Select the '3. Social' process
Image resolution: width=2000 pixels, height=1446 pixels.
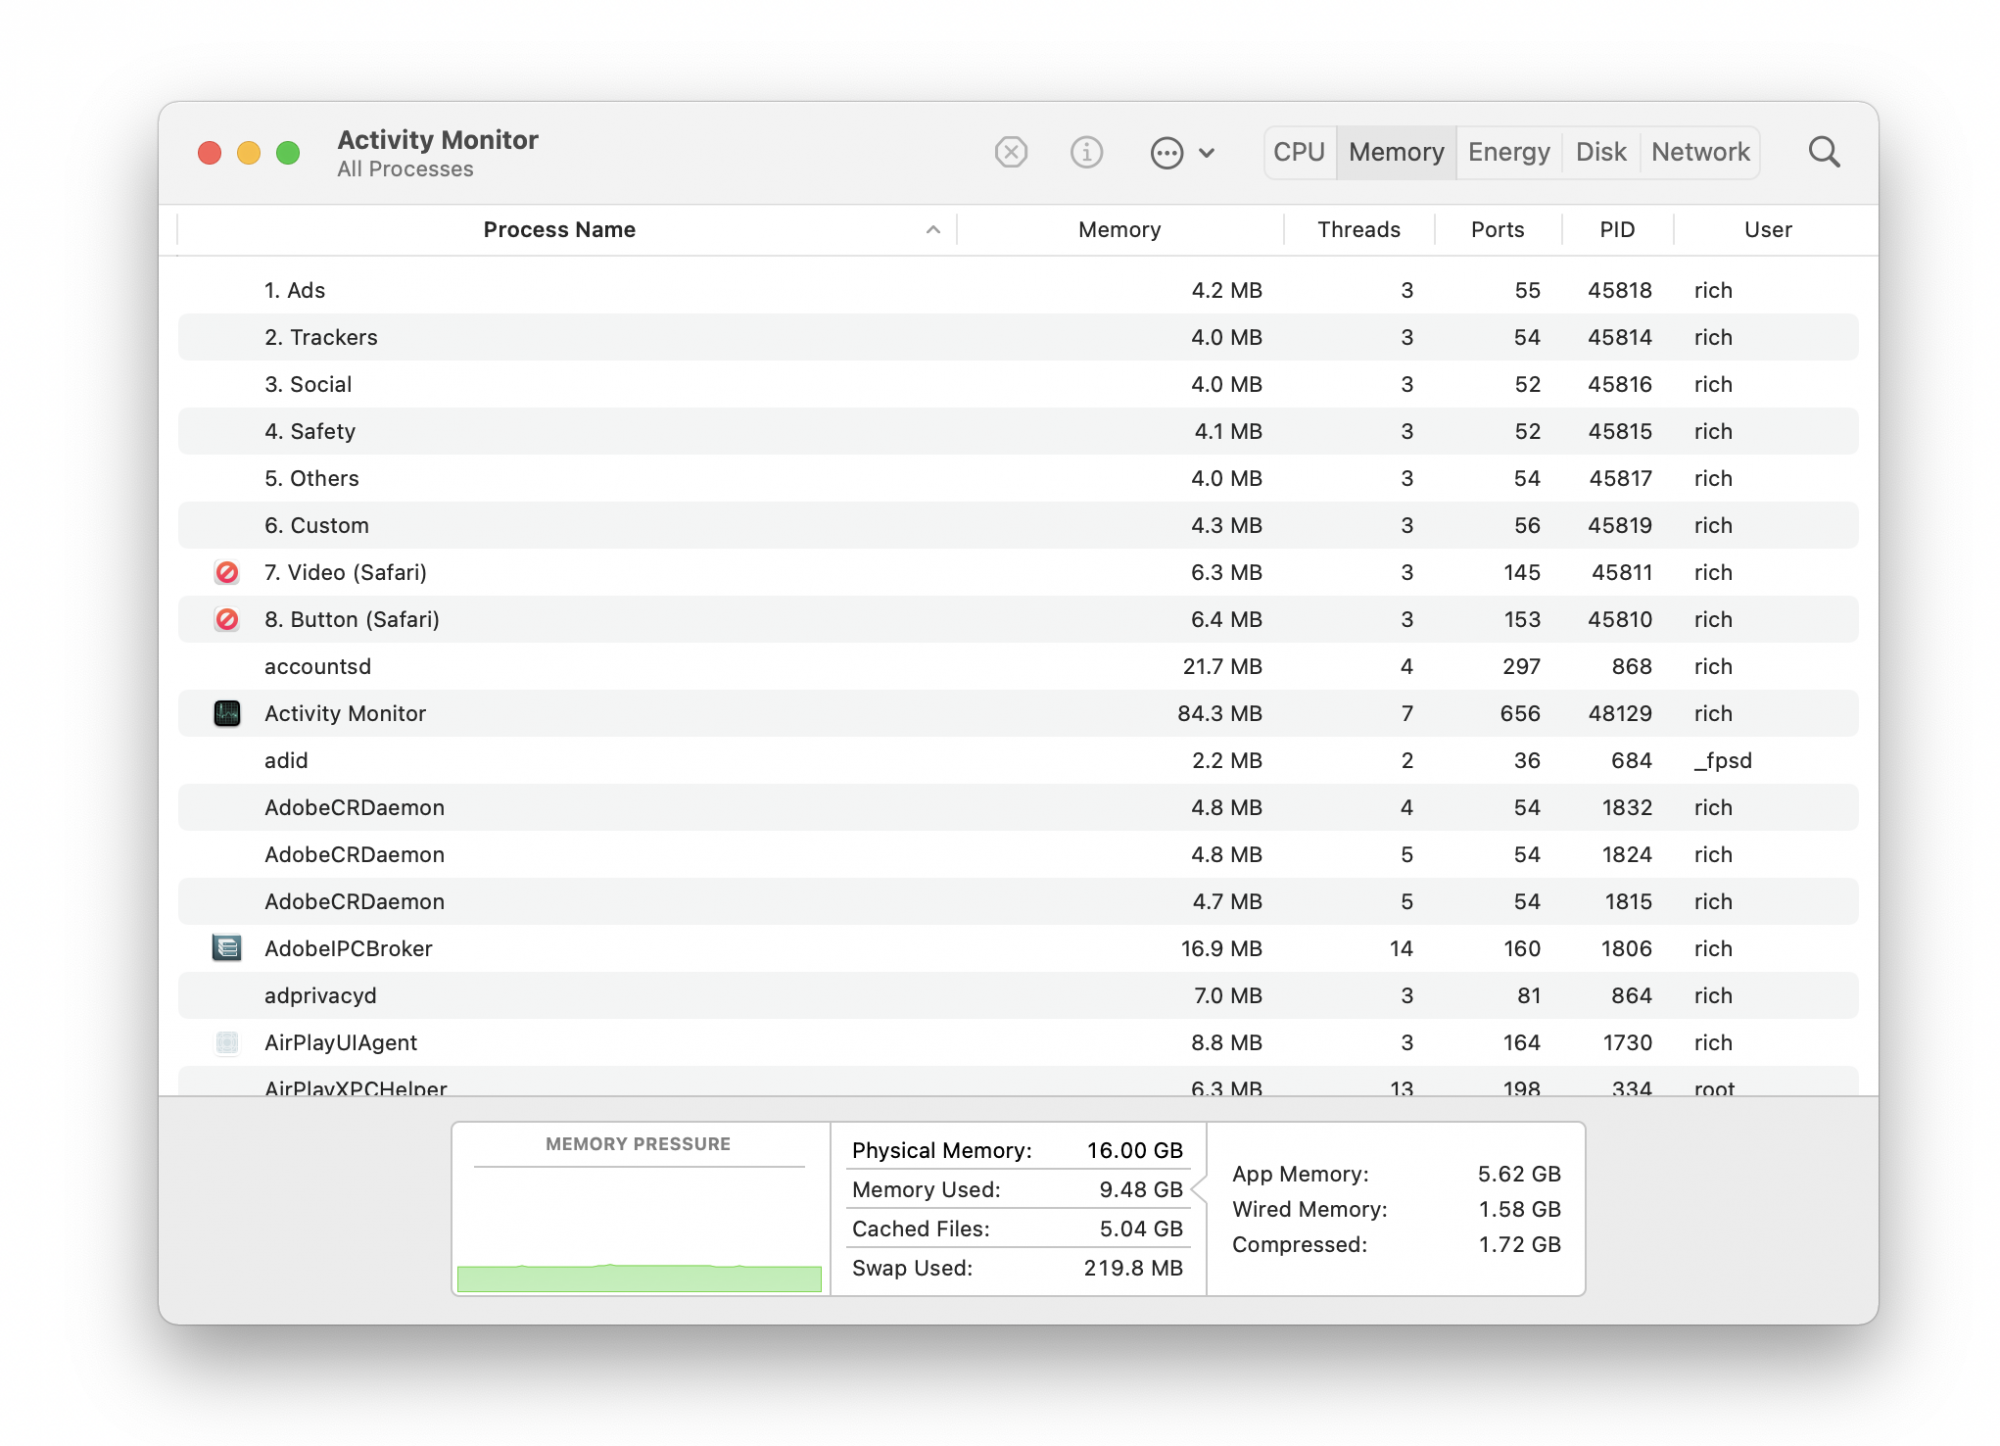(1018, 384)
